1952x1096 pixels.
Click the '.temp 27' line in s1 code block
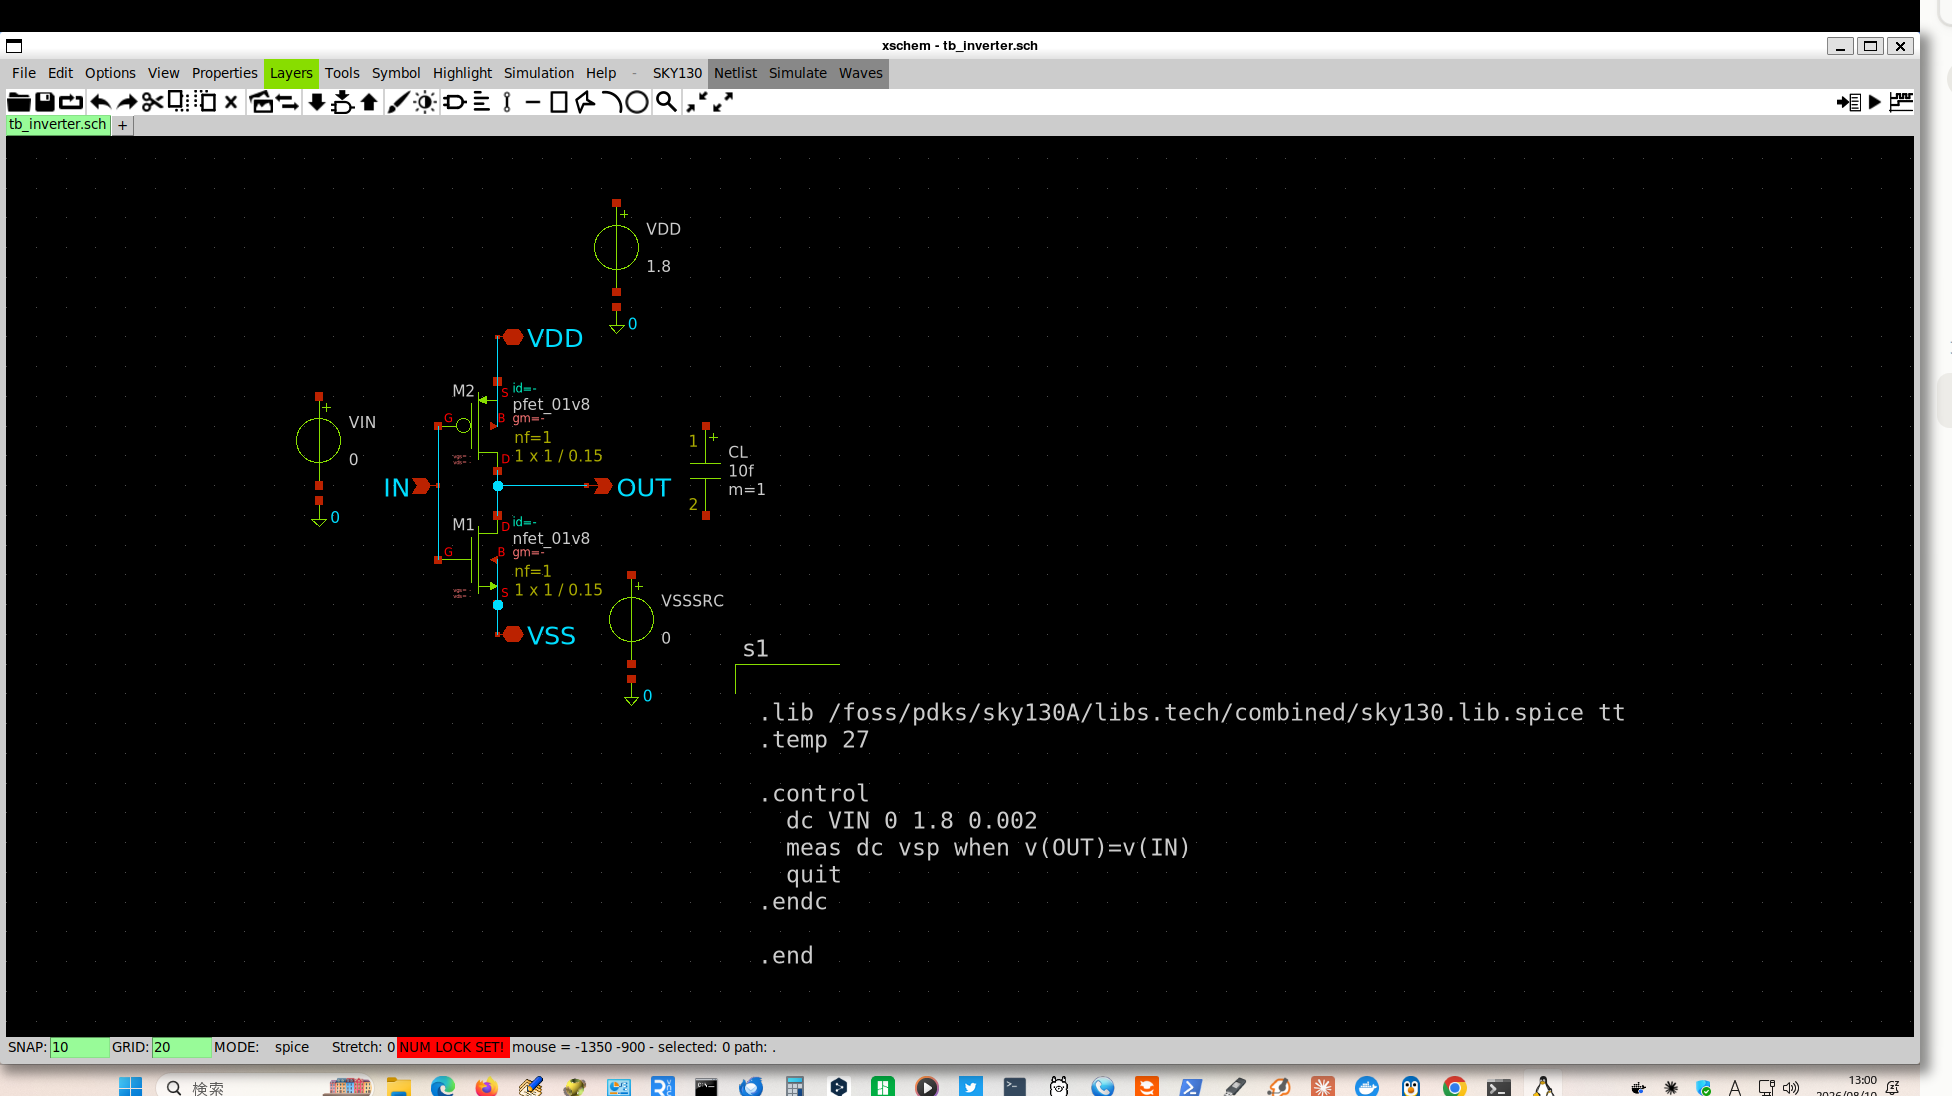pyautogui.click(x=813, y=740)
